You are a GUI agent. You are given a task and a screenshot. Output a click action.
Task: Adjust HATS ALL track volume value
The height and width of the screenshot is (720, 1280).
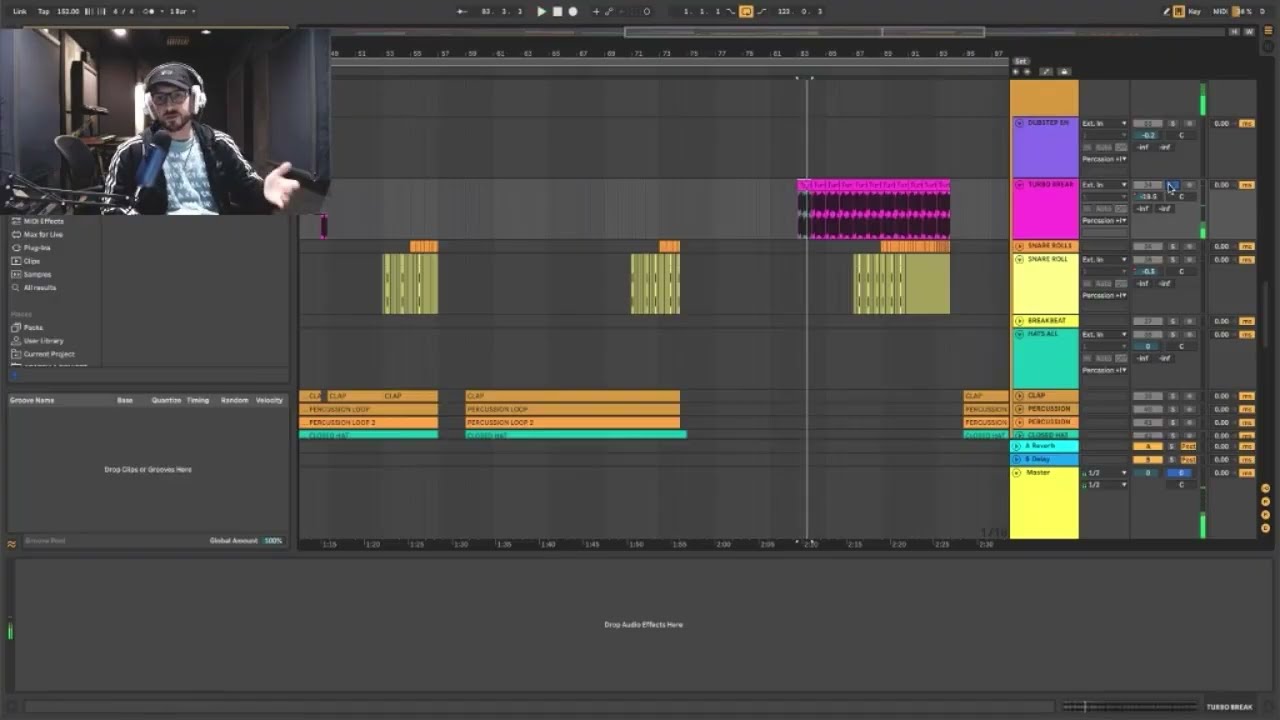coord(1148,346)
